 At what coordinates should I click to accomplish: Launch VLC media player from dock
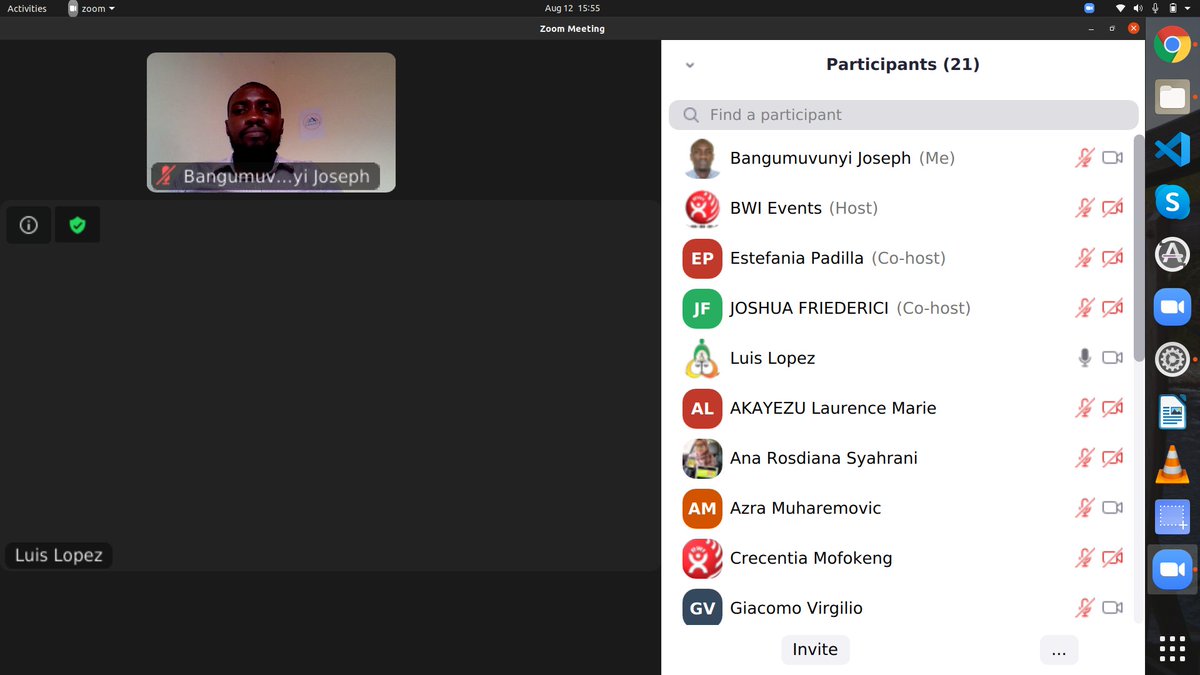click(x=1172, y=464)
